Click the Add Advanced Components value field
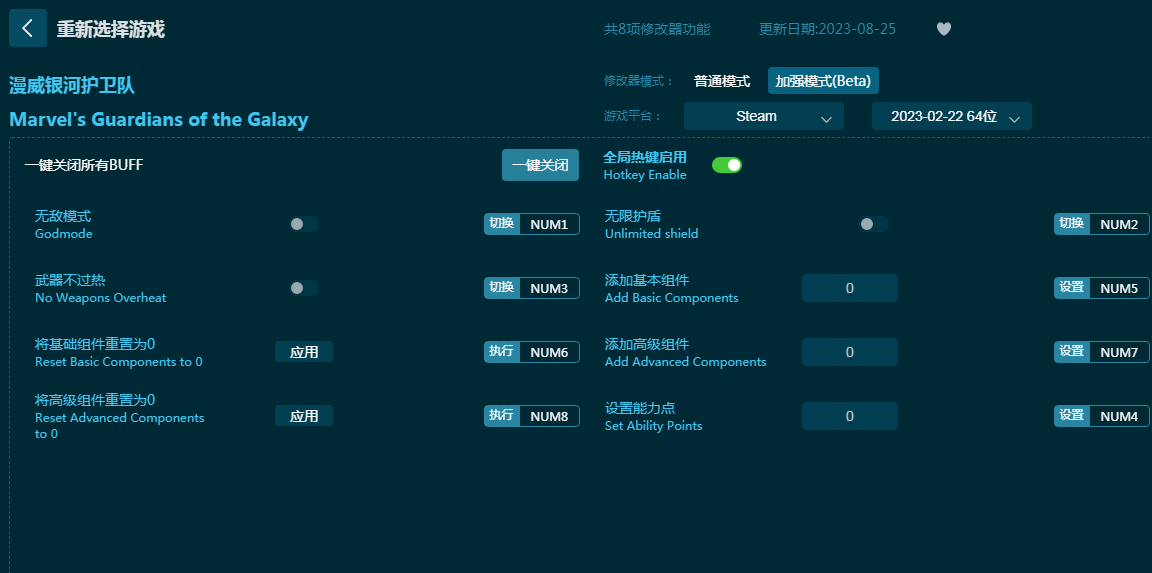Image resolution: width=1152 pixels, height=573 pixels. [x=849, y=352]
